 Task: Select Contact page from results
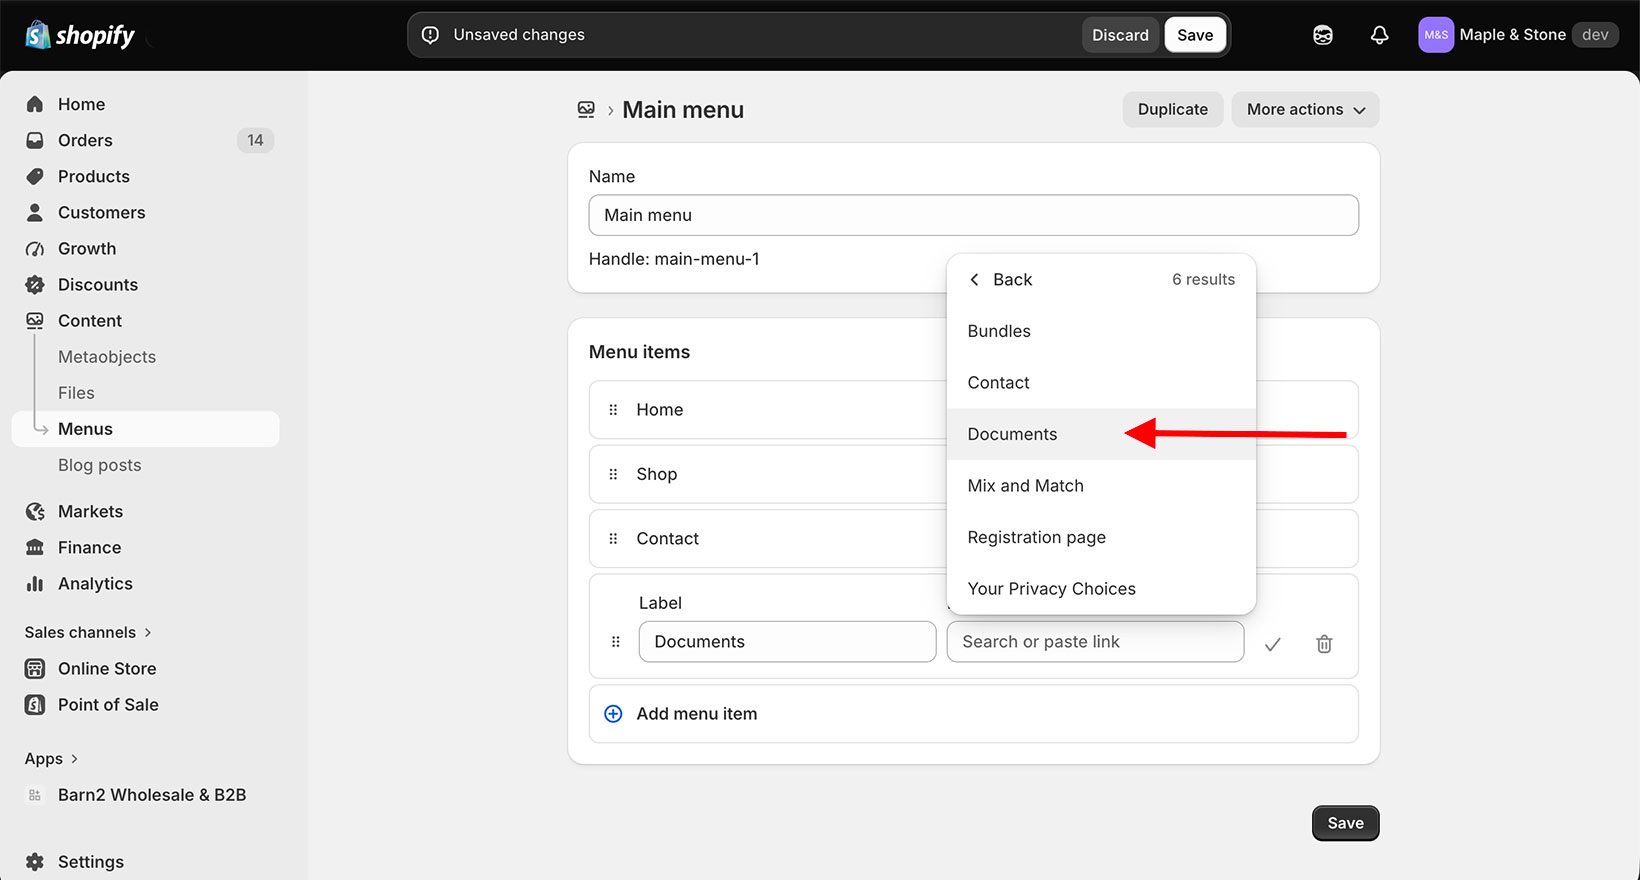[1101, 383]
